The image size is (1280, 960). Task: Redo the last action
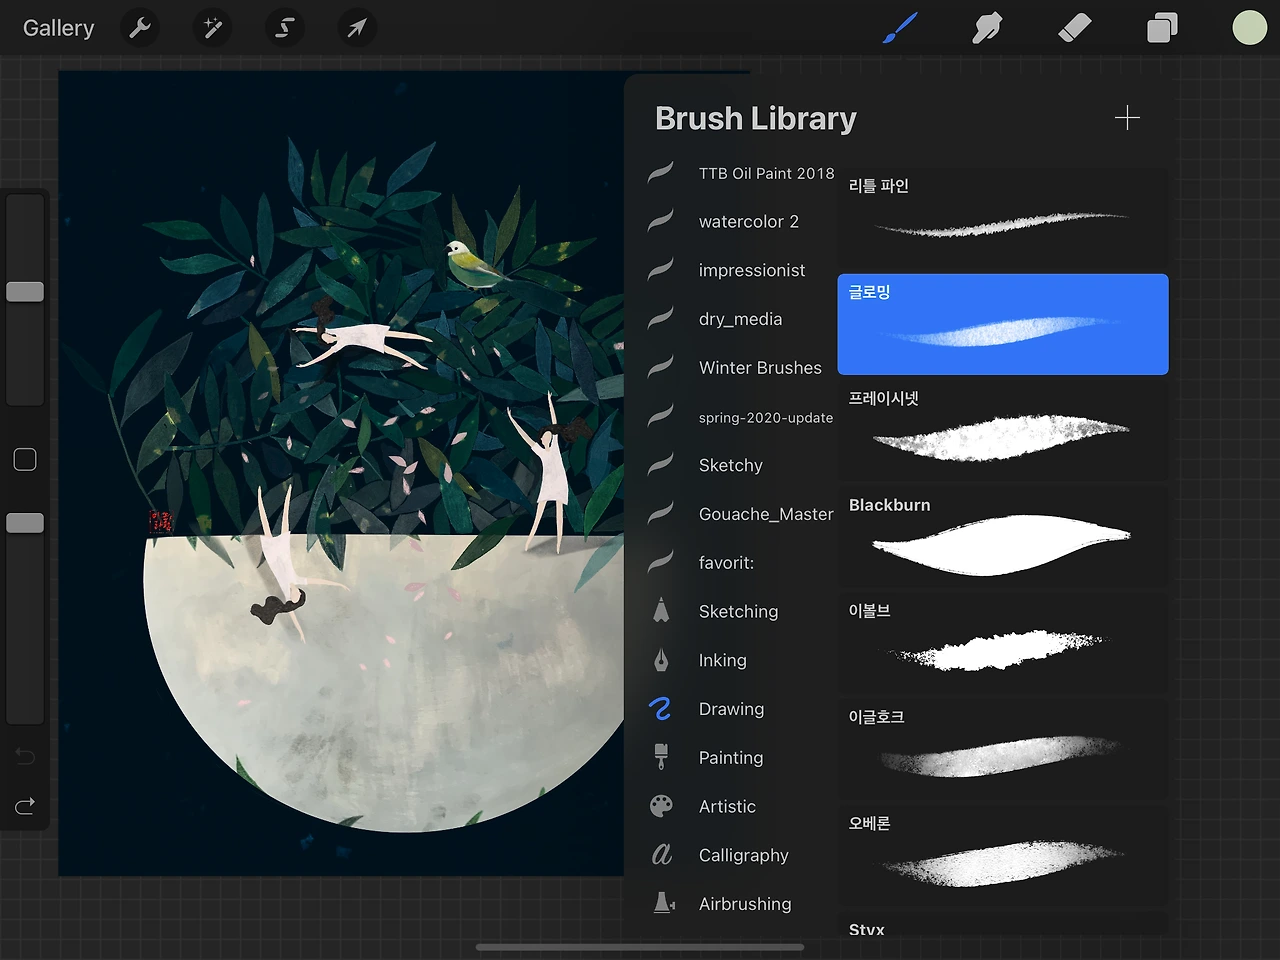[x=25, y=806]
